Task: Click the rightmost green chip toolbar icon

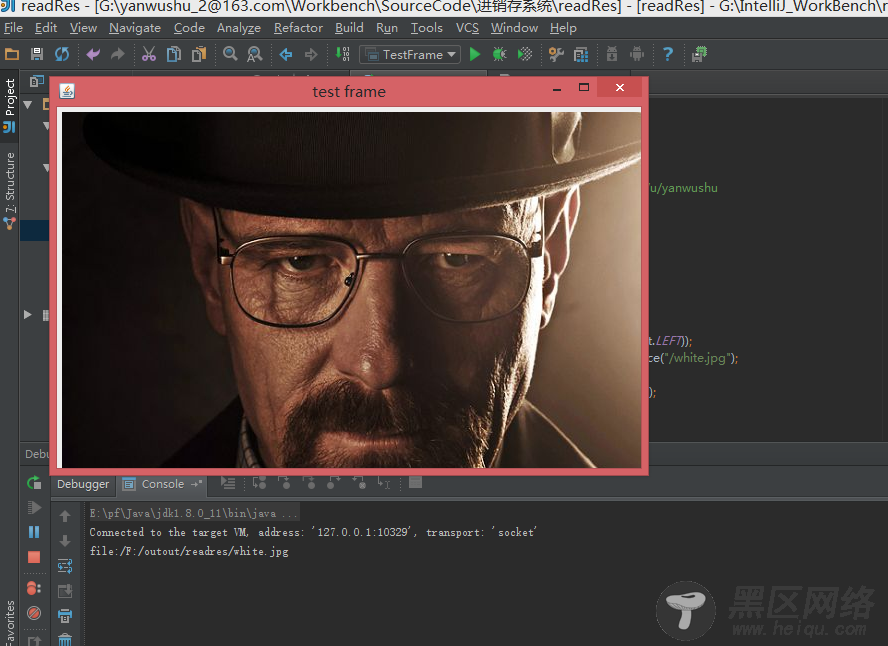Action: click(699, 54)
